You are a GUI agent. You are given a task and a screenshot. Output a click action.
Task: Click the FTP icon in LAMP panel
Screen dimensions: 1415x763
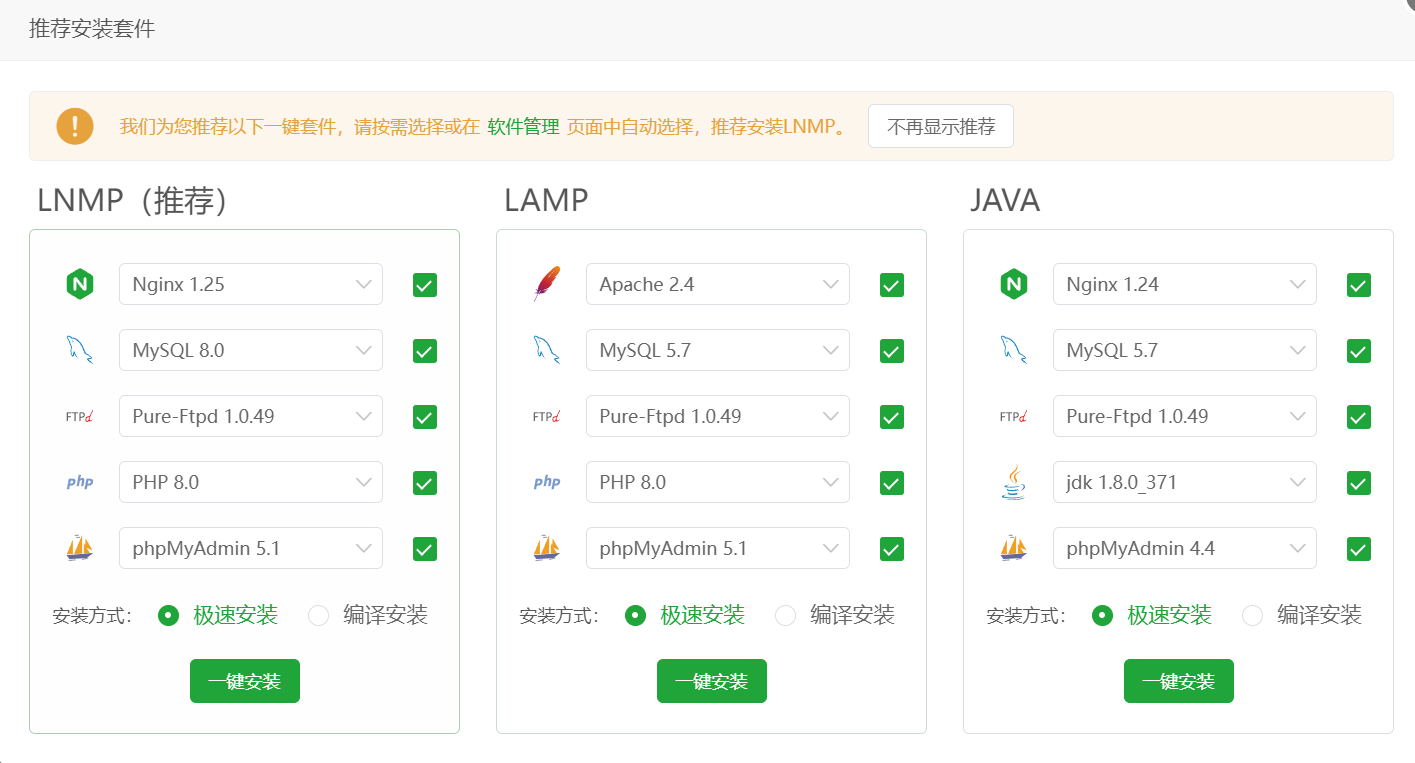pyautogui.click(x=547, y=416)
